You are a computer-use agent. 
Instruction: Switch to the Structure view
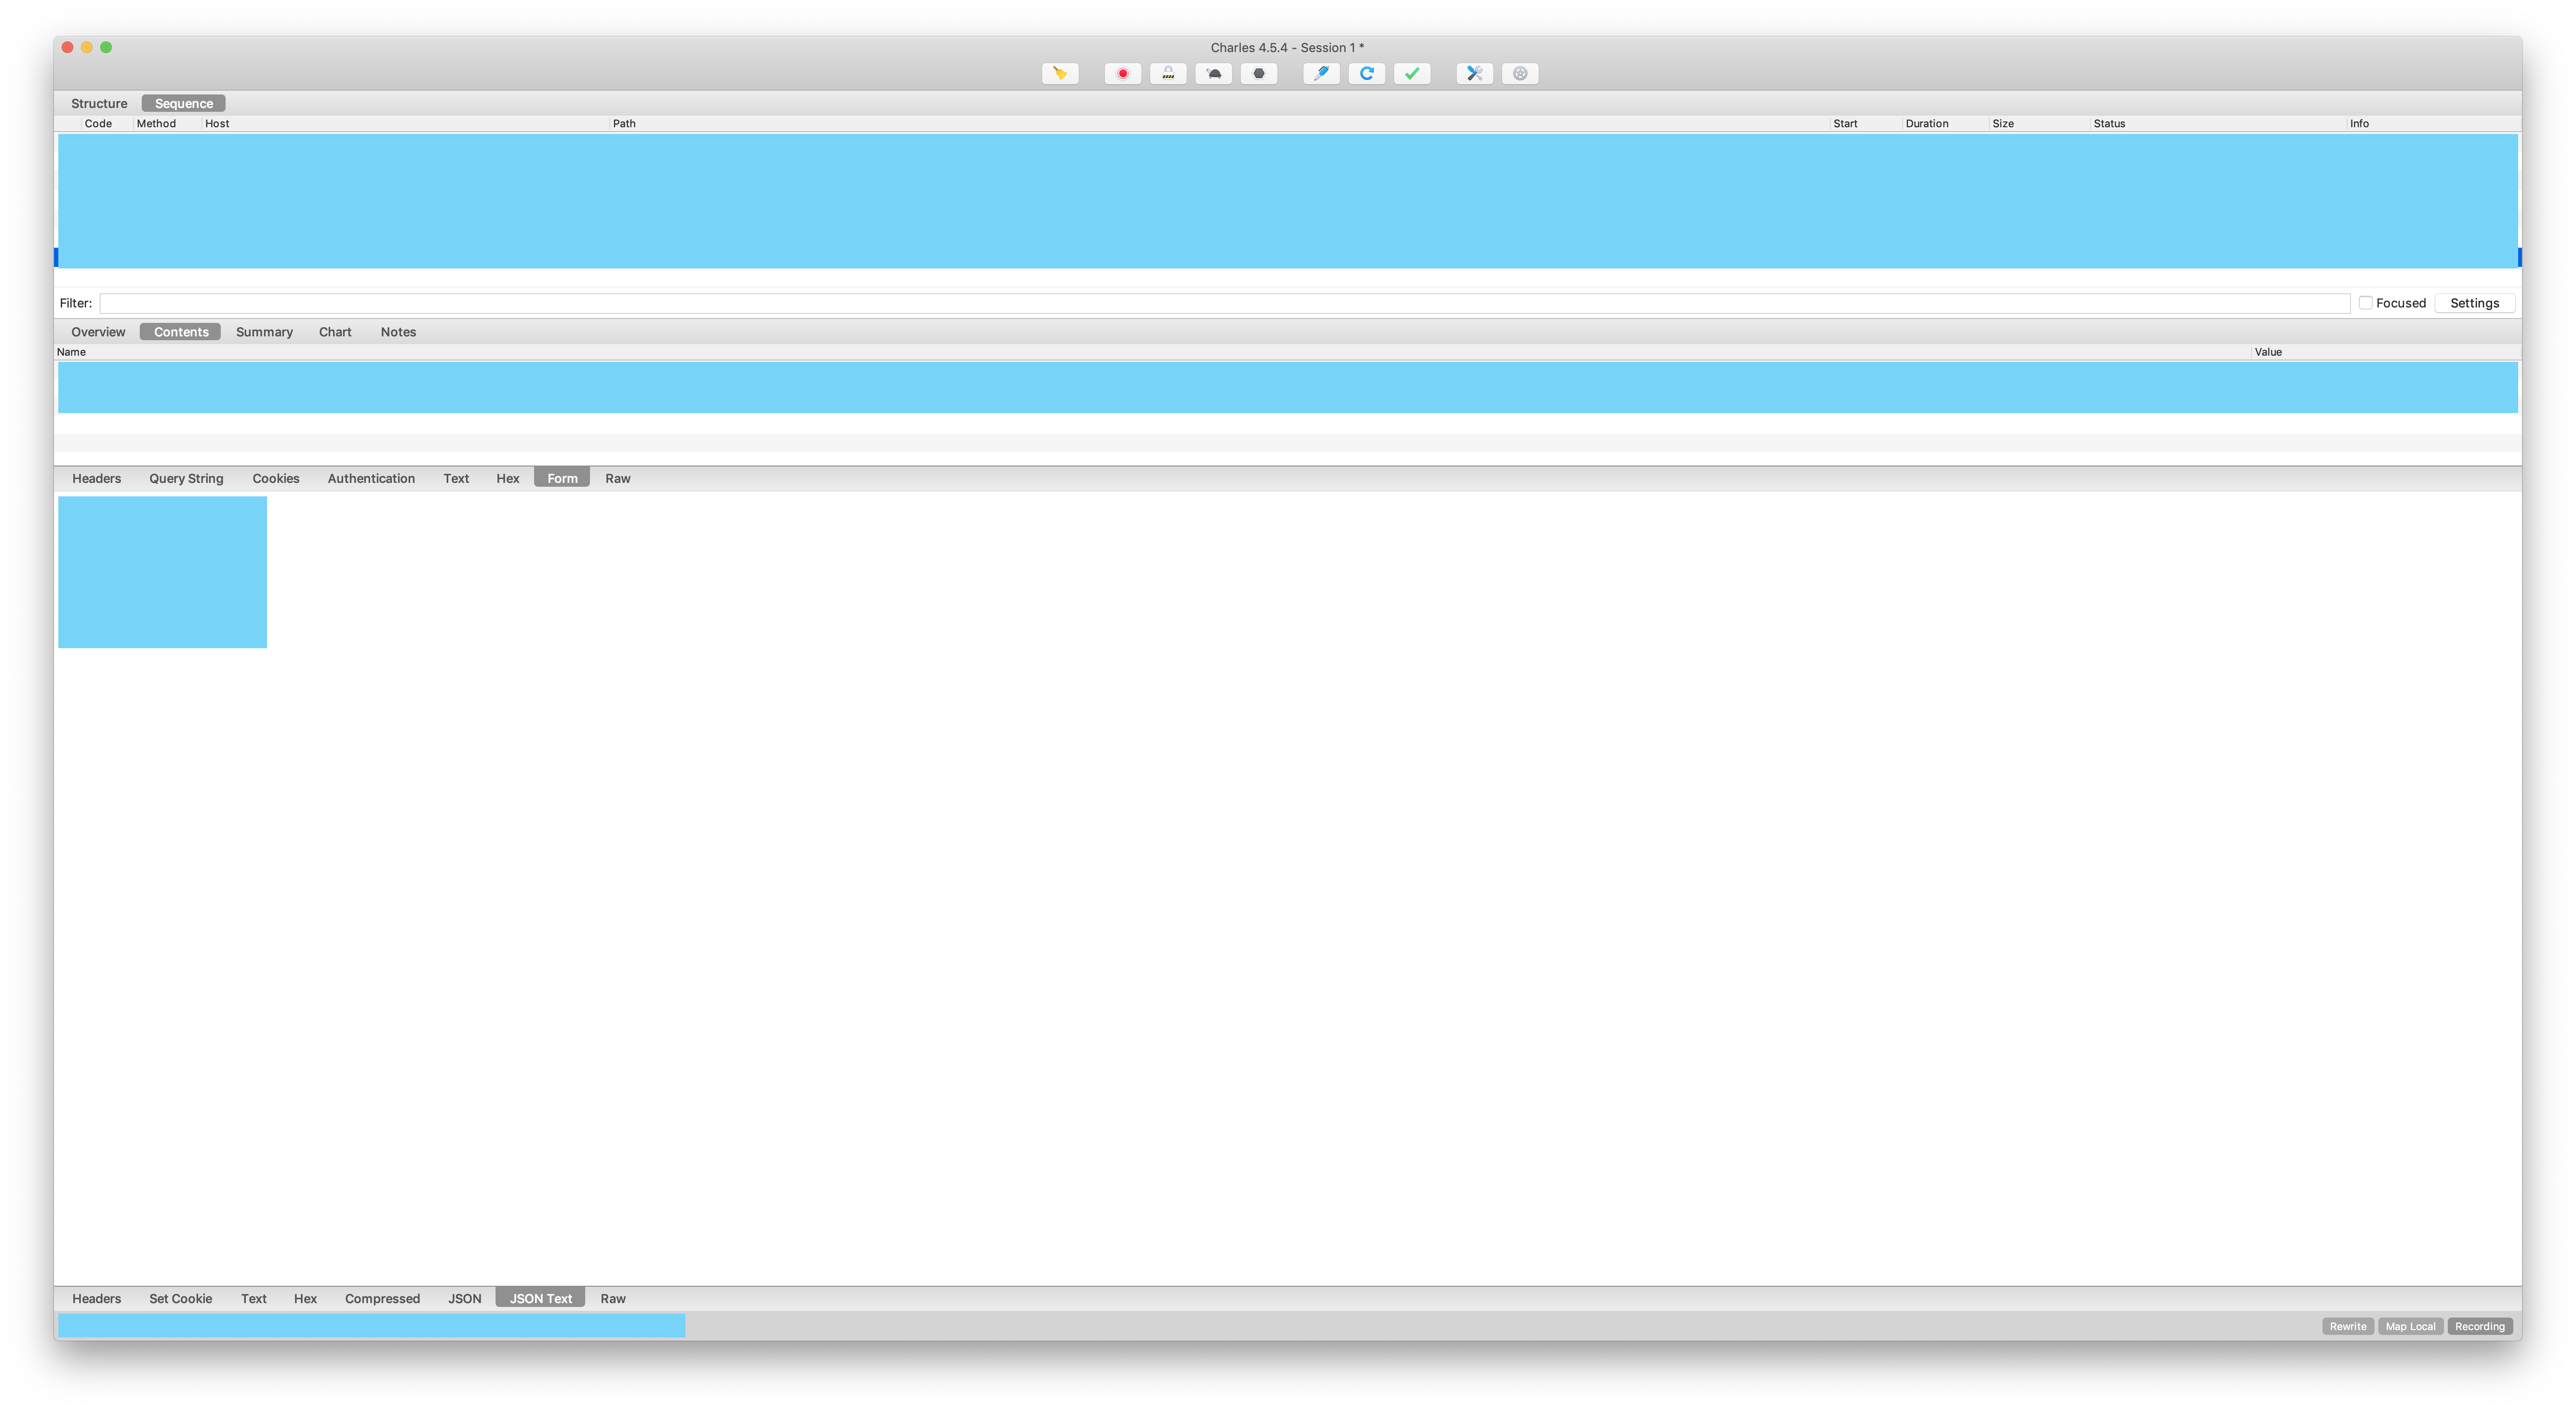point(99,102)
